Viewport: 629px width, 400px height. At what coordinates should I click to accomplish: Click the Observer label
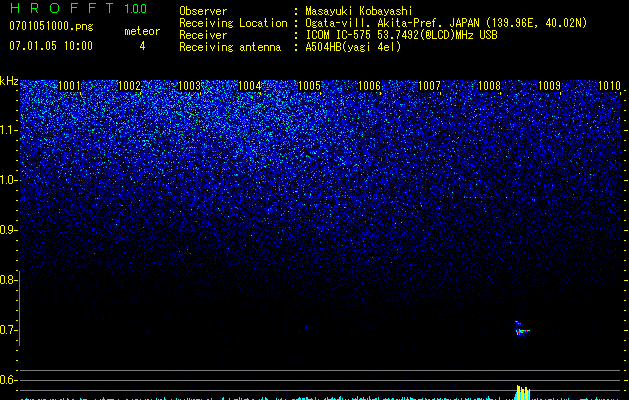point(203,11)
